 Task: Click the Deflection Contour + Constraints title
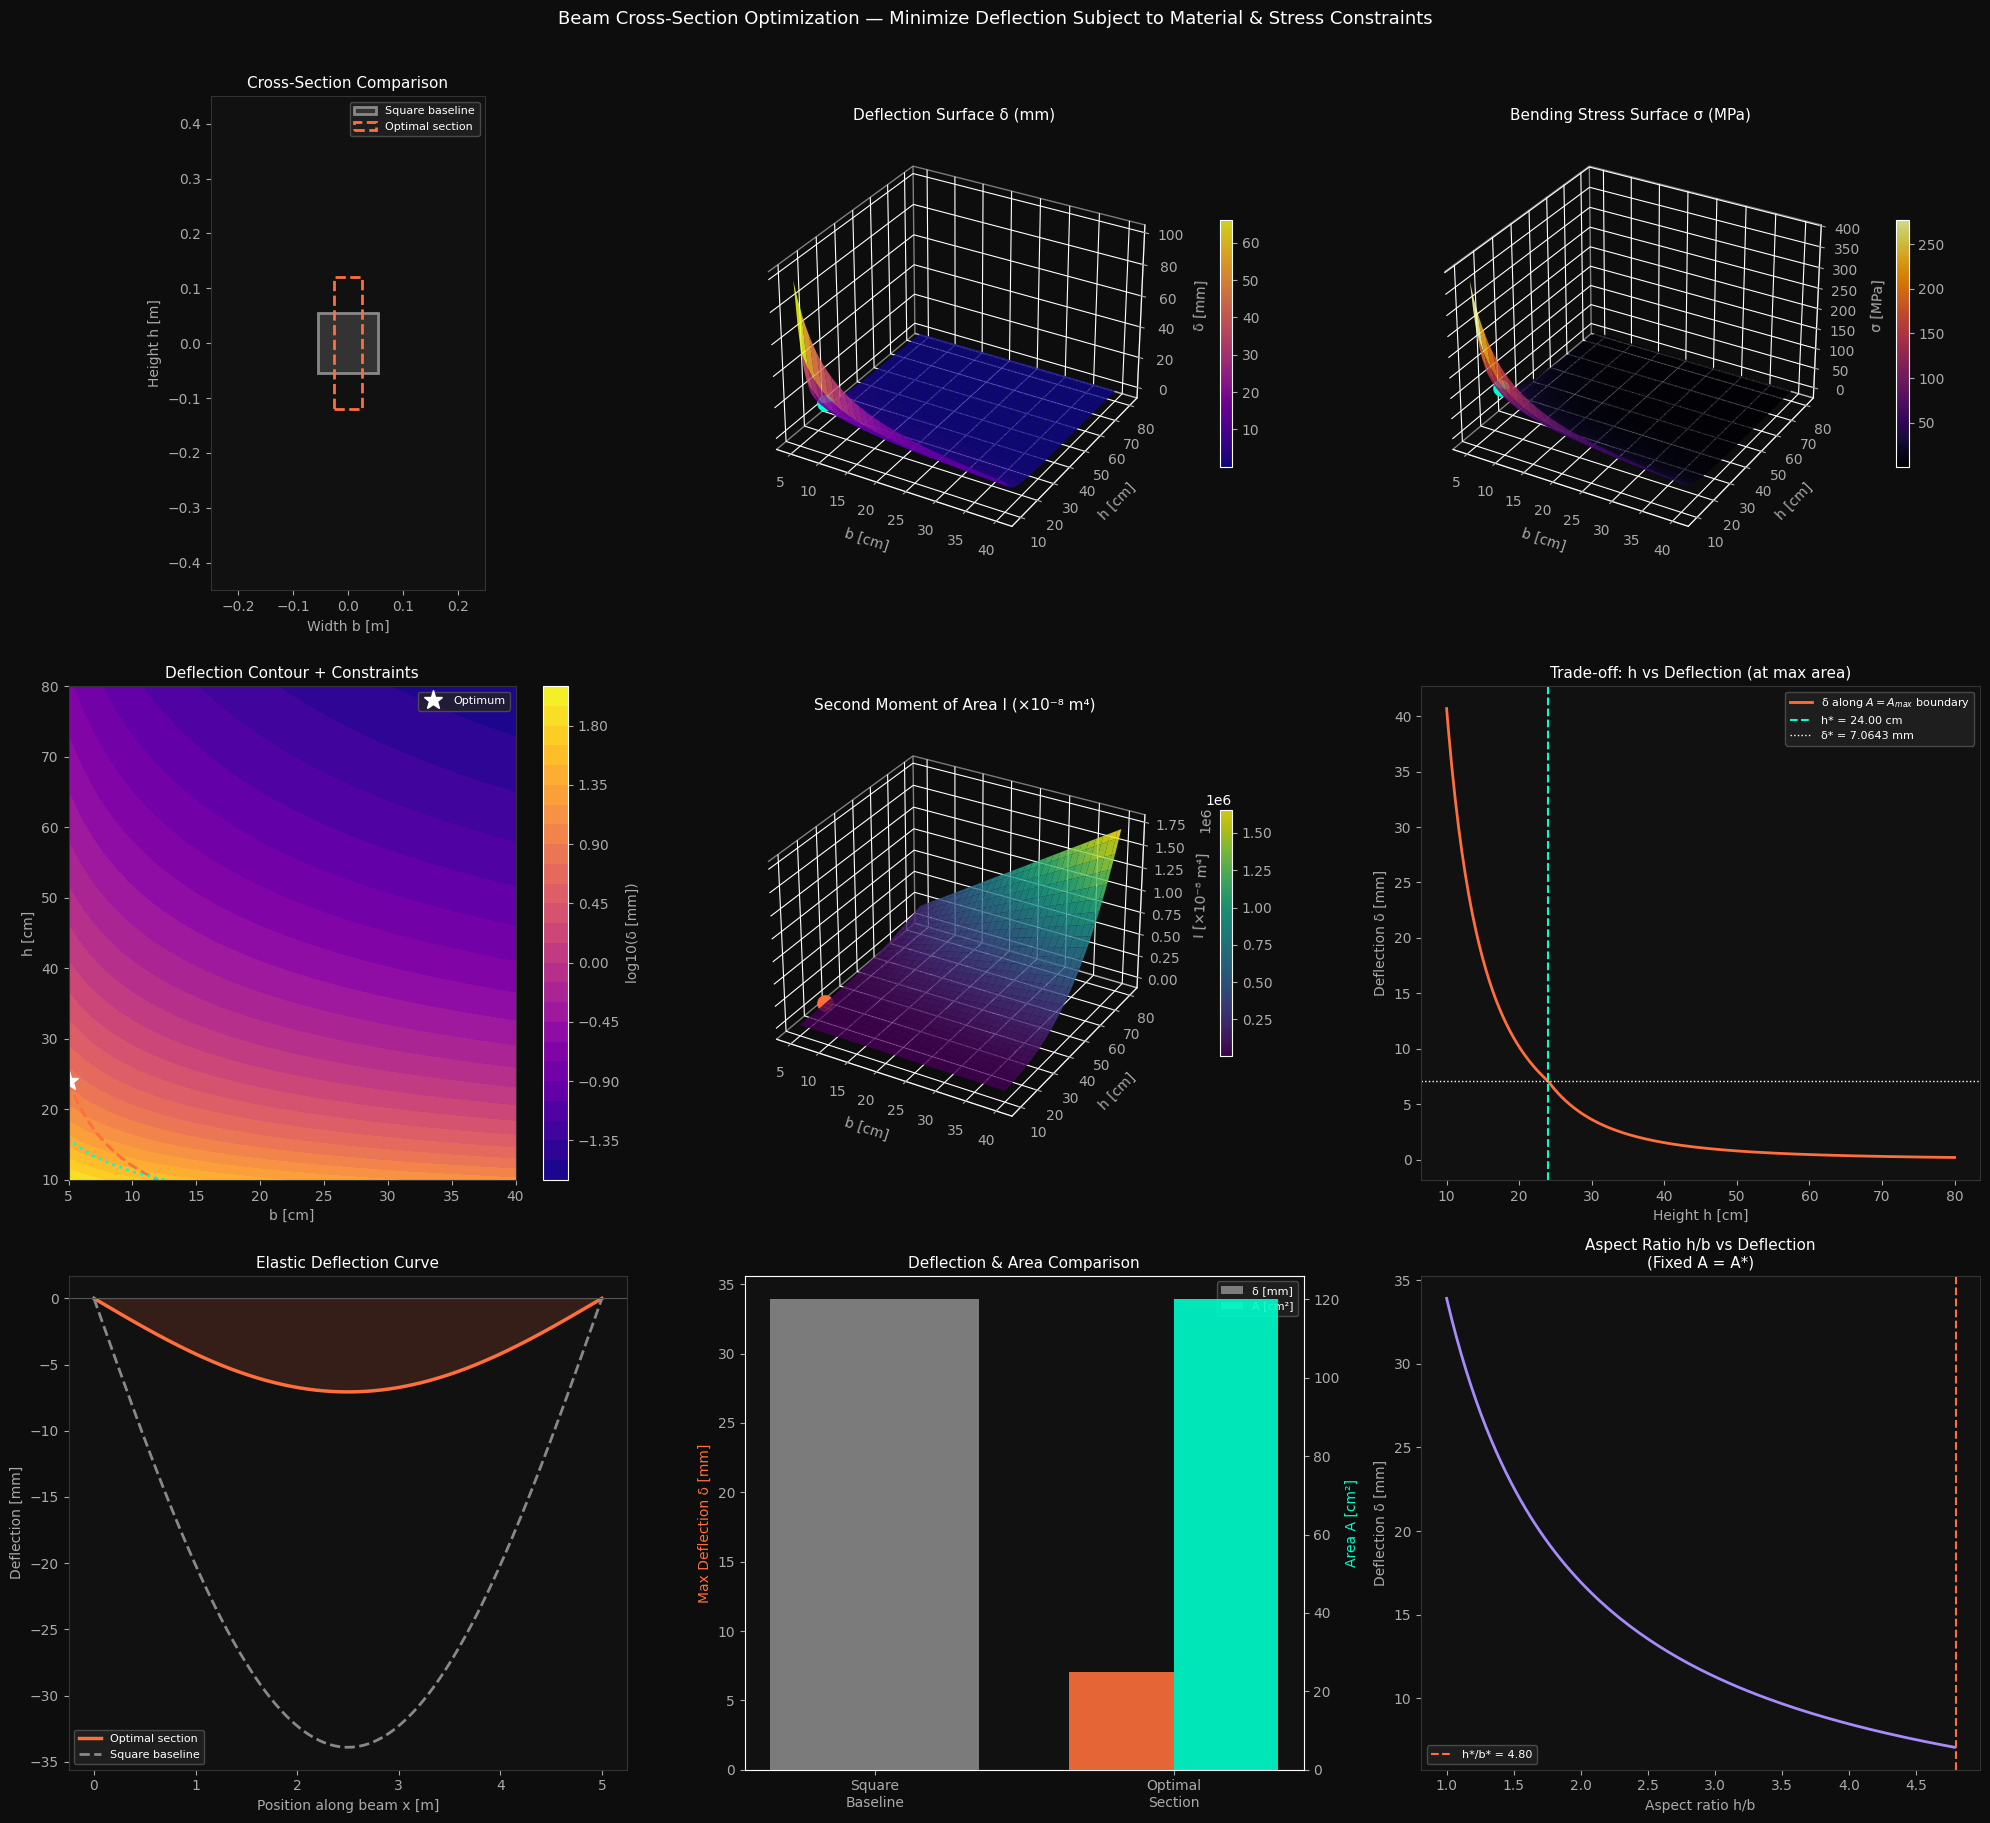(x=291, y=673)
